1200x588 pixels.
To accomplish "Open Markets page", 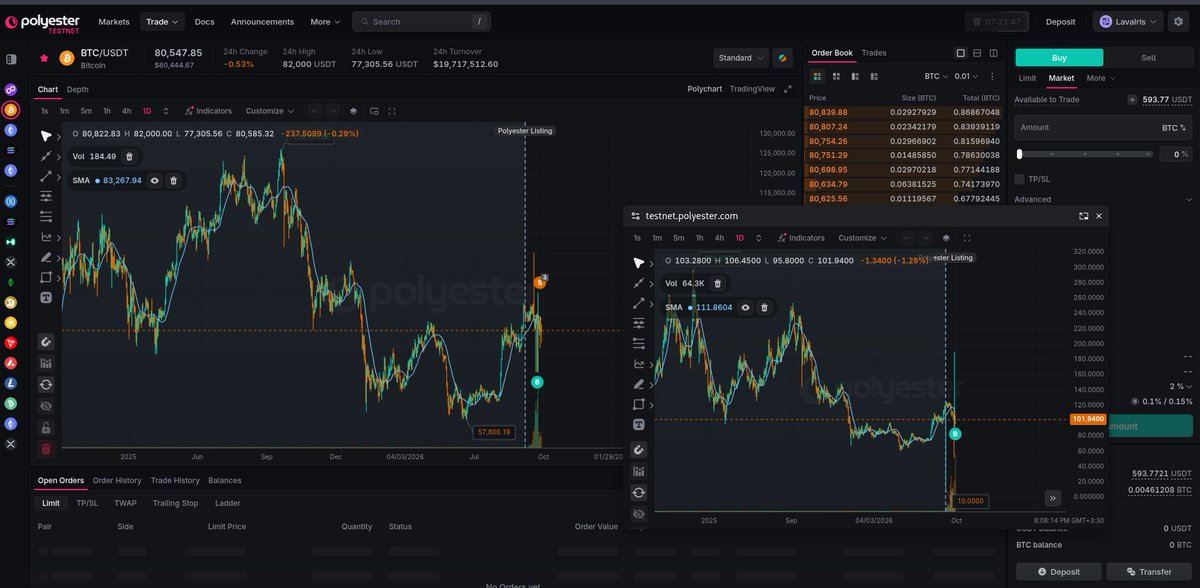I will (114, 21).
